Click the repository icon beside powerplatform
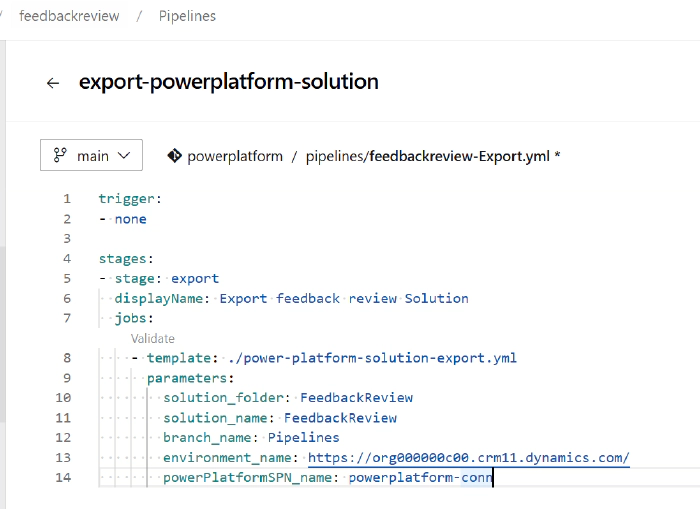 (x=174, y=156)
